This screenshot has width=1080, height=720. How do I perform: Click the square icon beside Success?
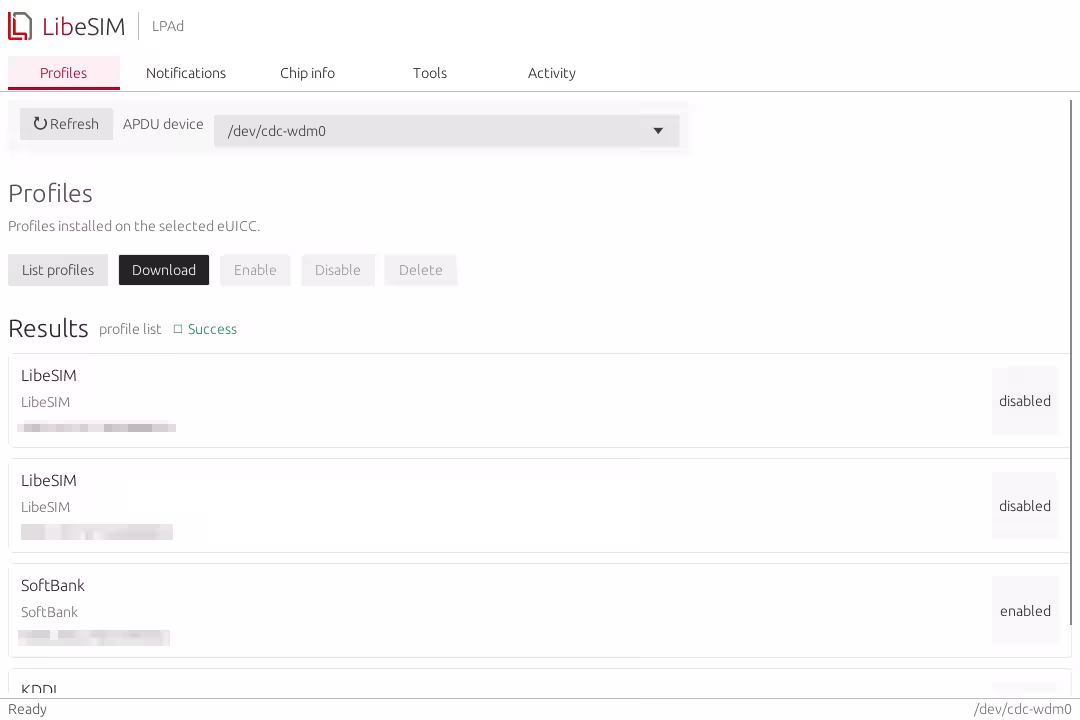pos(178,329)
